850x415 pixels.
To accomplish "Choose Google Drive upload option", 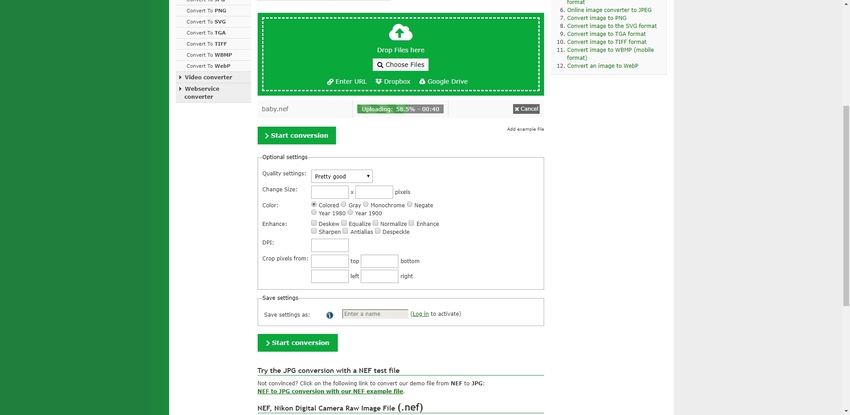I will [443, 82].
